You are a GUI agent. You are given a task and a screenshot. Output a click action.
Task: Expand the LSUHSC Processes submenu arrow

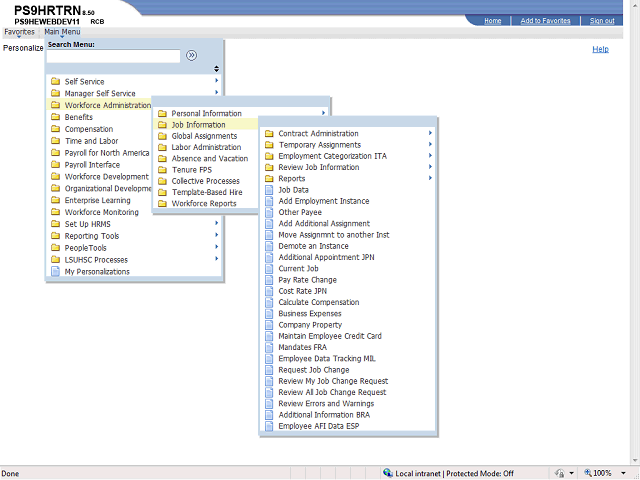coord(217,259)
